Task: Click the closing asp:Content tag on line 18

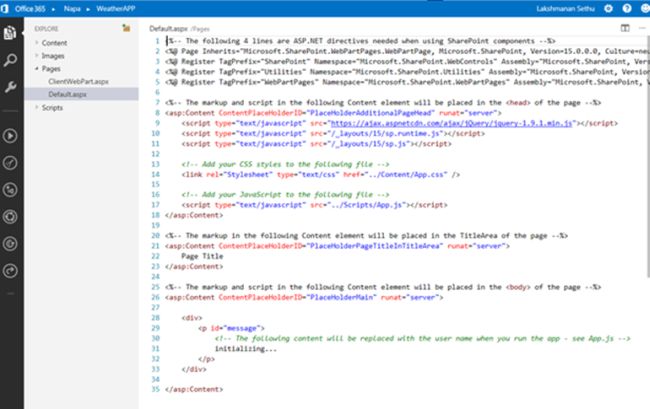Action: pyautogui.click(x=194, y=215)
